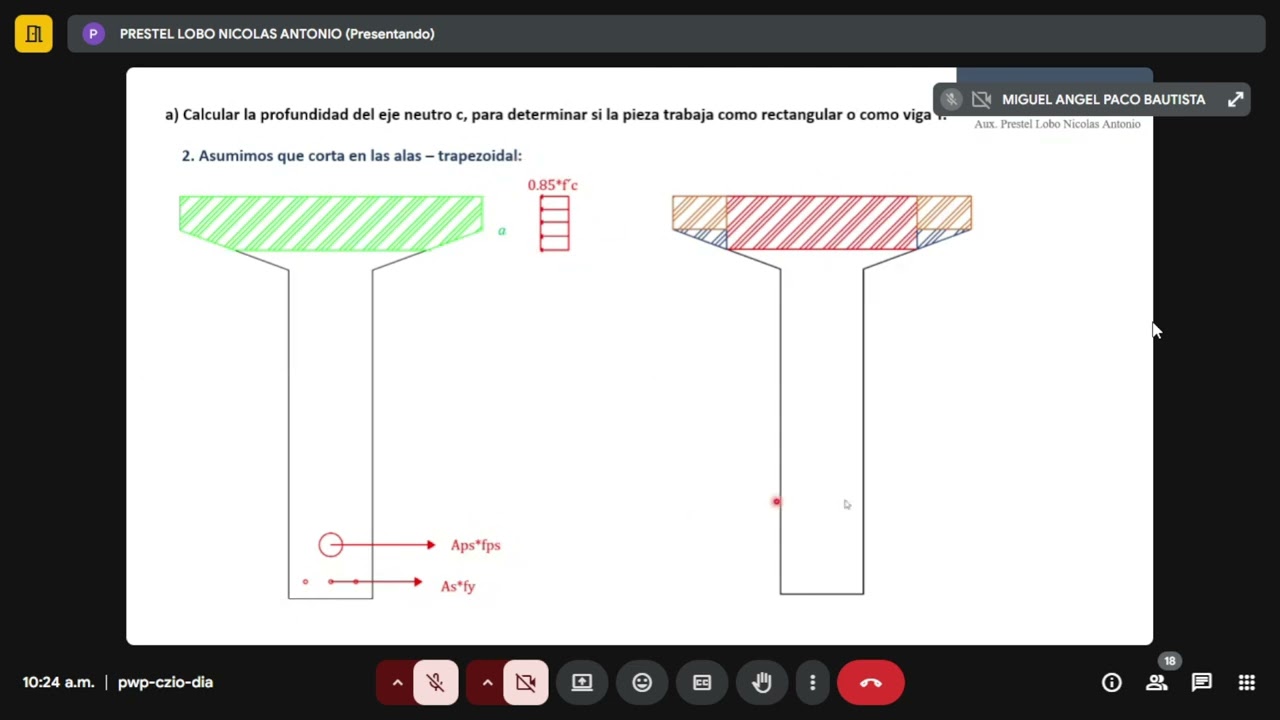Image resolution: width=1280 pixels, height=720 pixels.
Task: Raise your hand
Action: click(x=762, y=683)
